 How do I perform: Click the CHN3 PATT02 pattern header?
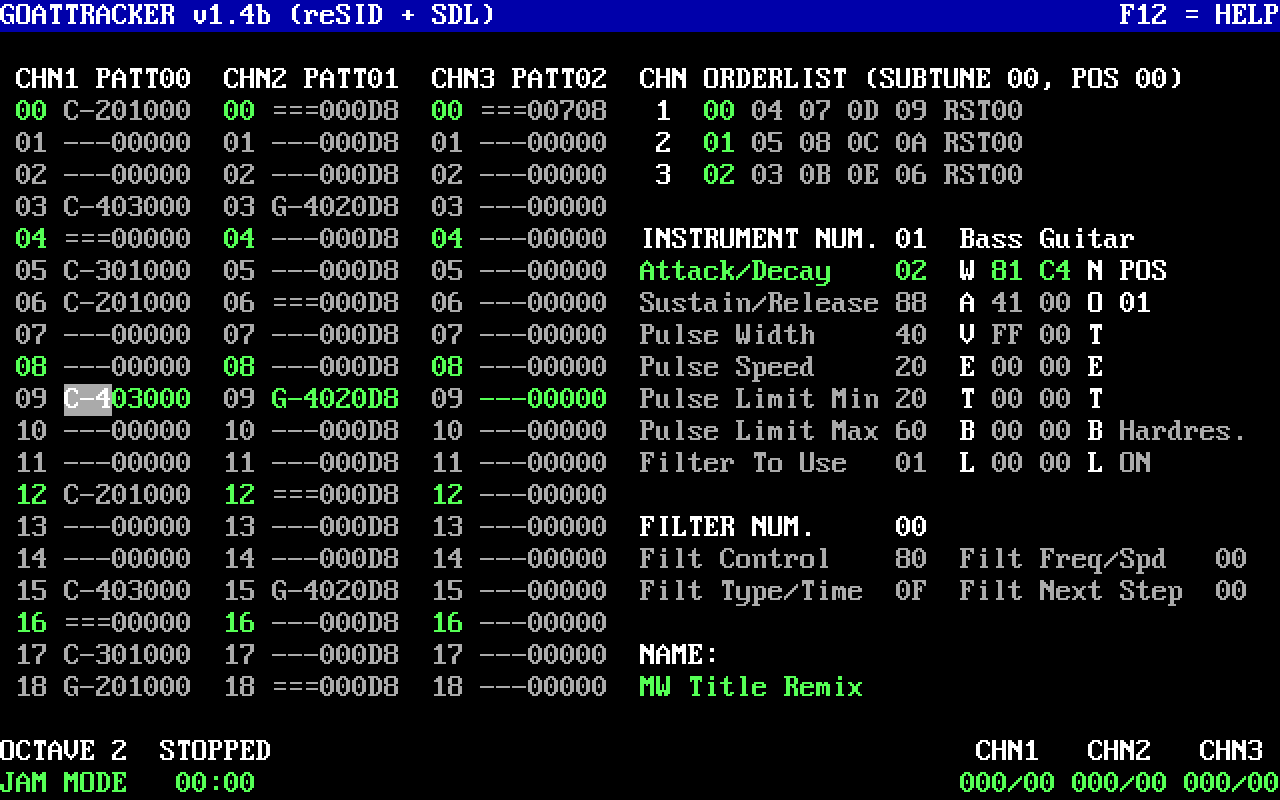(519, 79)
